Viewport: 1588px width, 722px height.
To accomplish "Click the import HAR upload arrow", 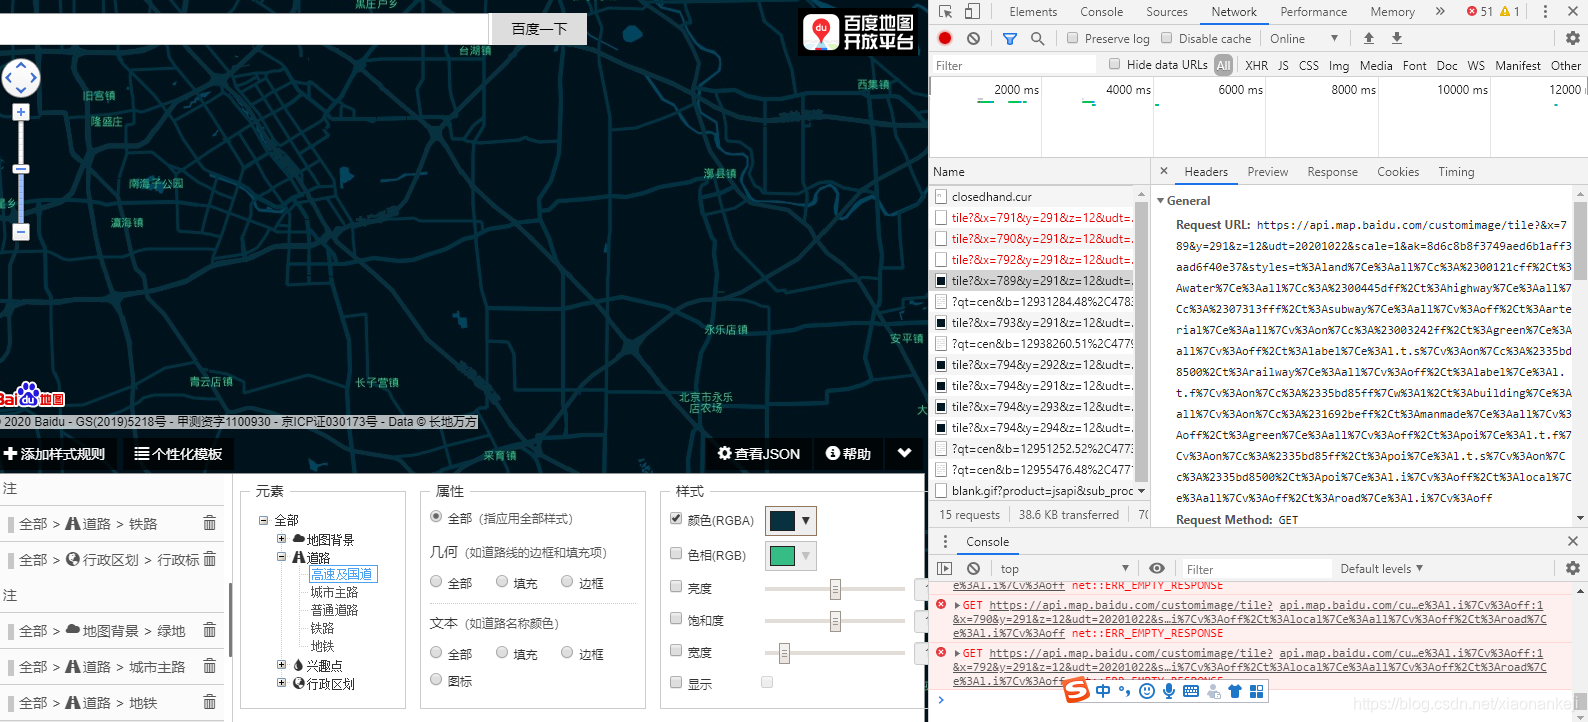I will [x=1369, y=38].
